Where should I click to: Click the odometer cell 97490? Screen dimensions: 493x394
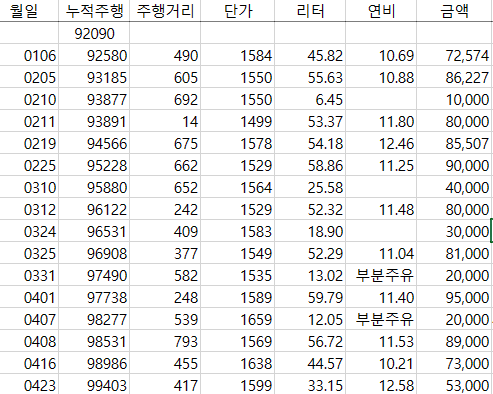coord(94,275)
